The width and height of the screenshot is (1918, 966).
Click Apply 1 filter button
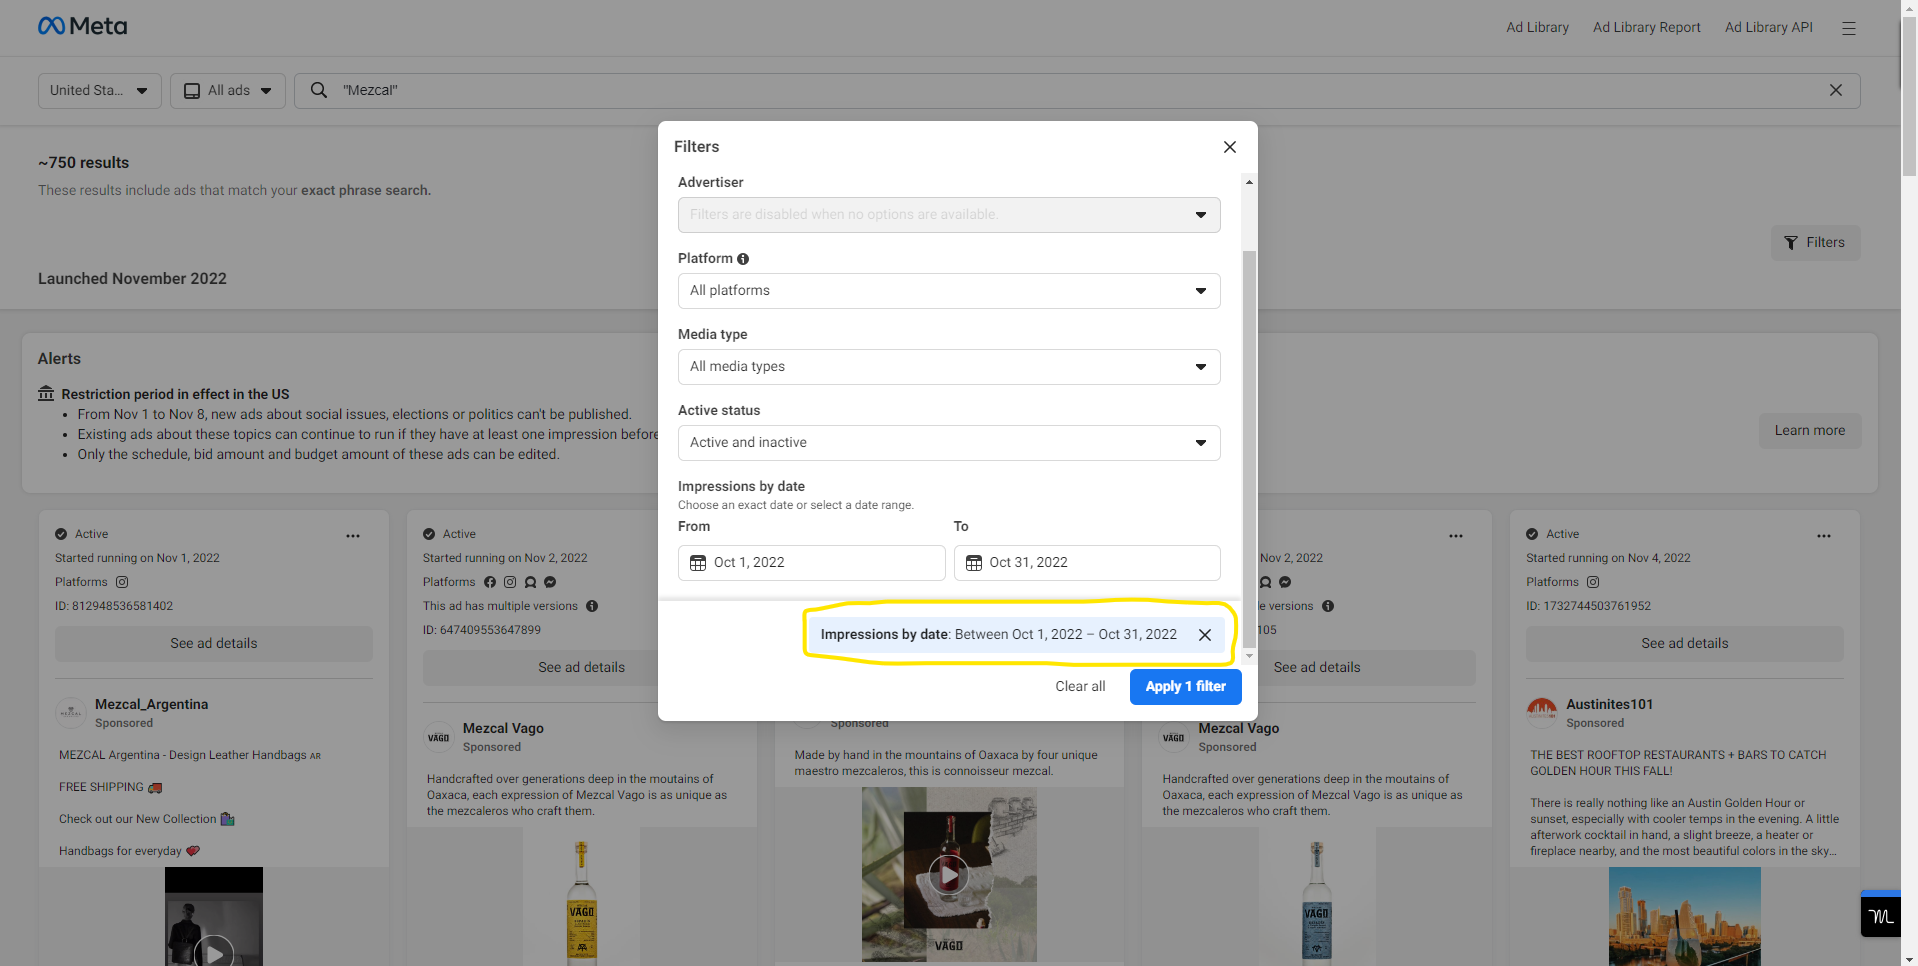click(1186, 687)
